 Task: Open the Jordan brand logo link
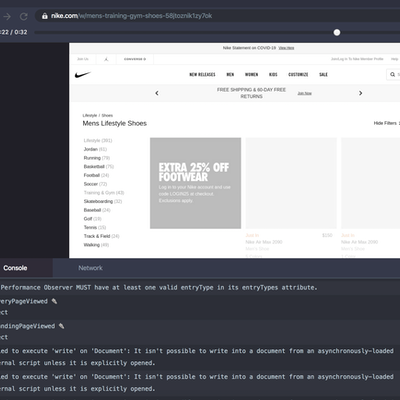[106, 59]
